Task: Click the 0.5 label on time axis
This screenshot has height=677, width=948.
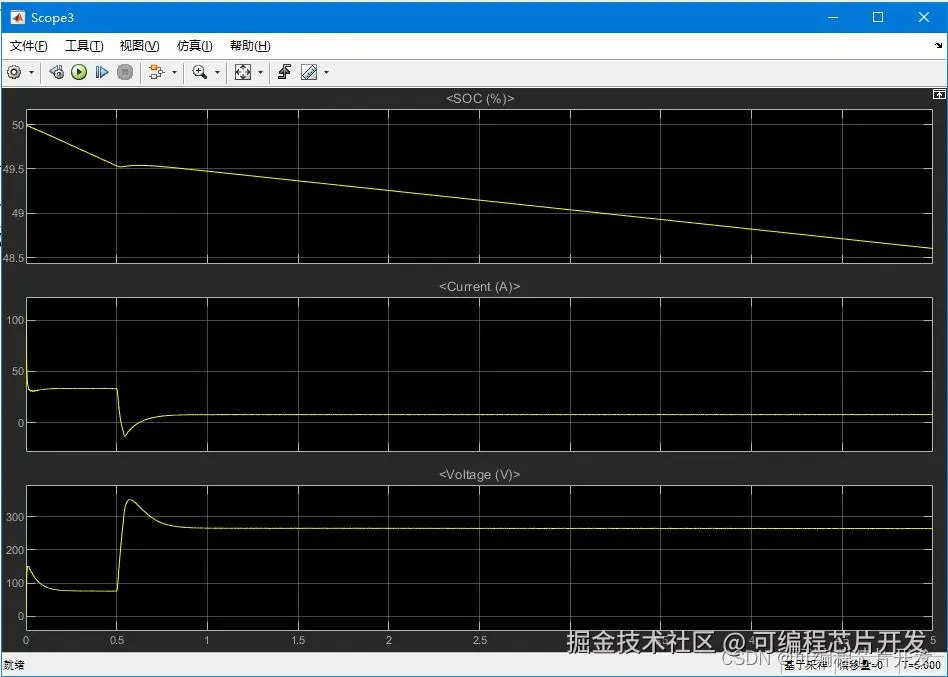Action: [117, 640]
